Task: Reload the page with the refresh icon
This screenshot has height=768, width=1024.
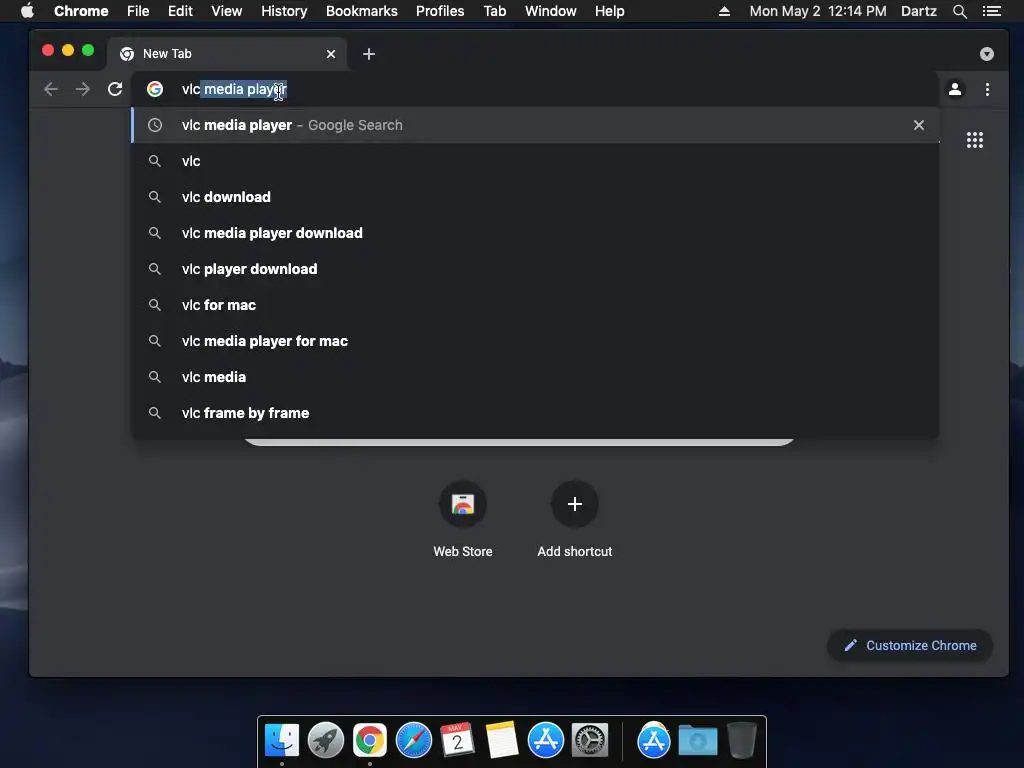Action: pyautogui.click(x=115, y=89)
